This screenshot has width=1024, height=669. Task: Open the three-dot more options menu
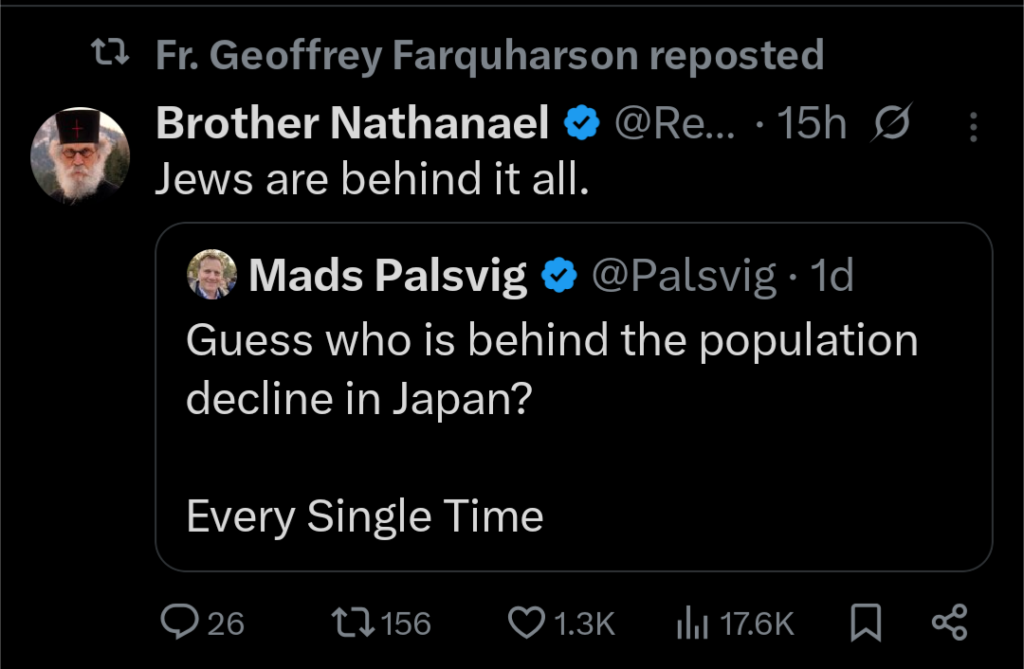(x=973, y=126)
